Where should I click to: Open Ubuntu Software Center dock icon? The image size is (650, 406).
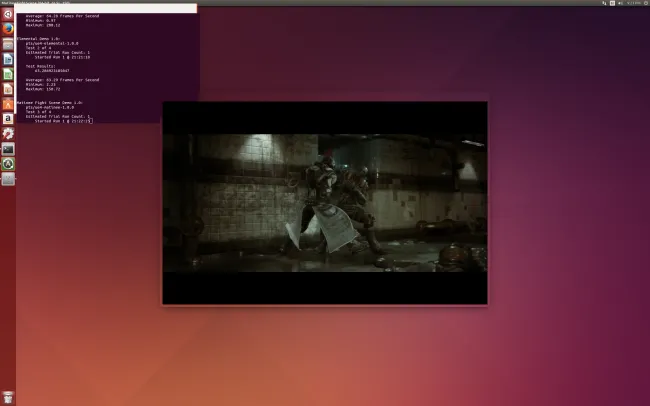(x=8, y=104)
